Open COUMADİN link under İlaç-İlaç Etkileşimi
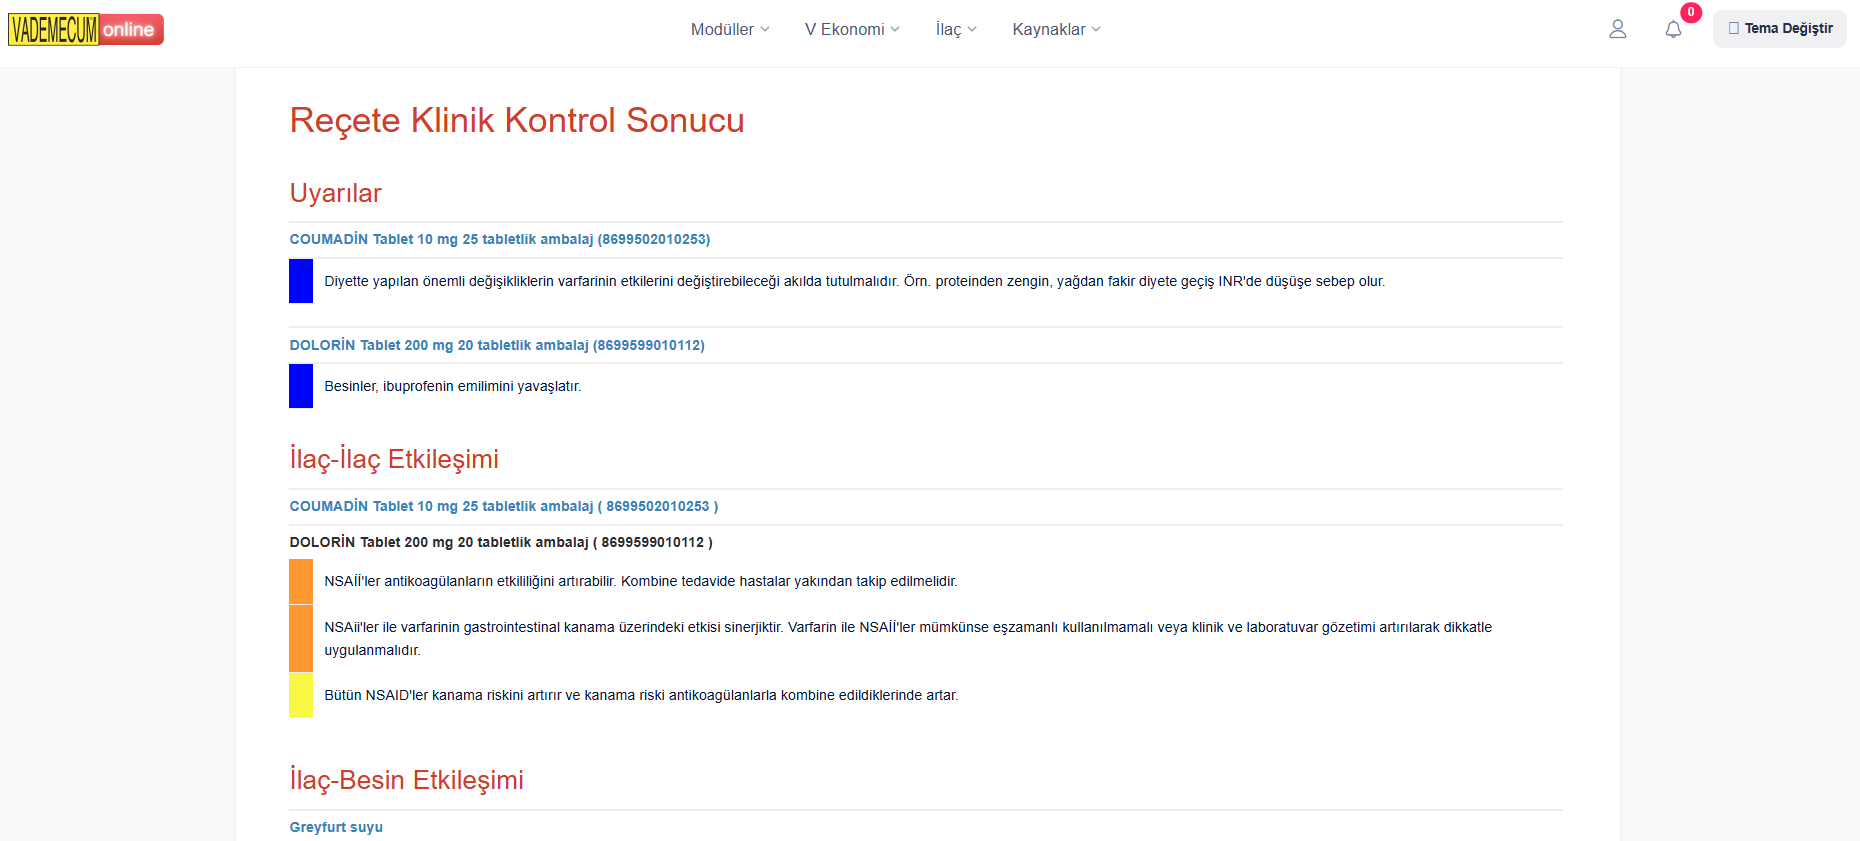 pos(503,507)
